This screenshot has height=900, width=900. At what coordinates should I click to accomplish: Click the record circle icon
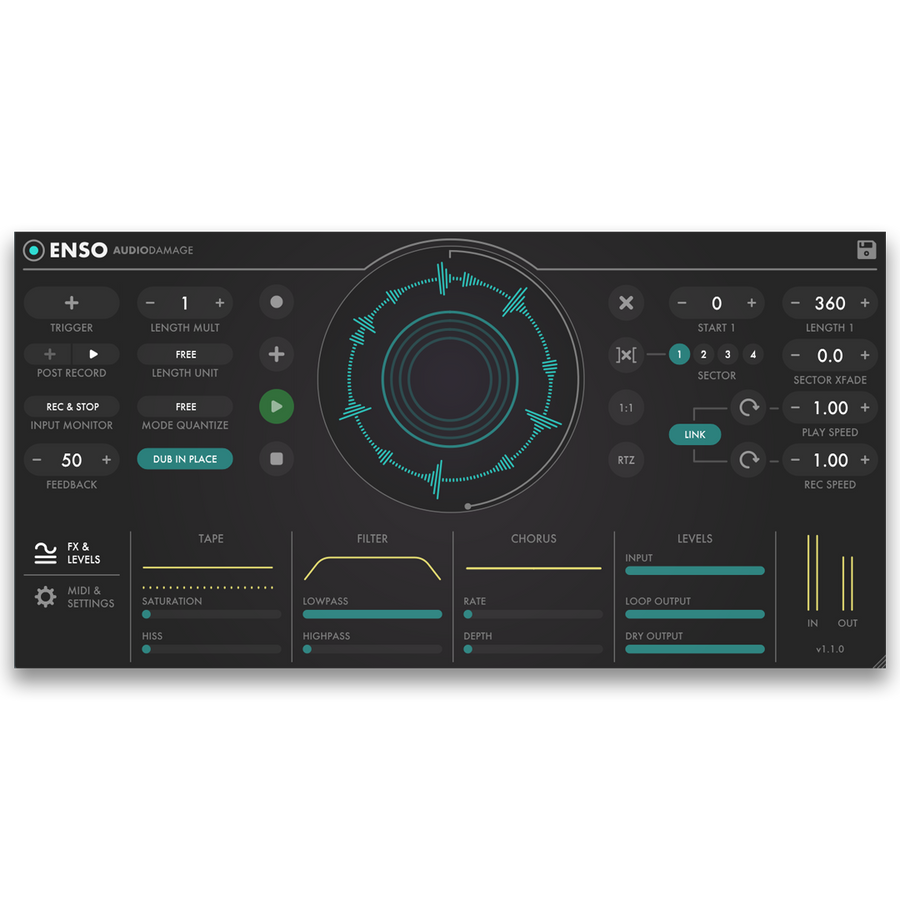[x=276, y=301]
